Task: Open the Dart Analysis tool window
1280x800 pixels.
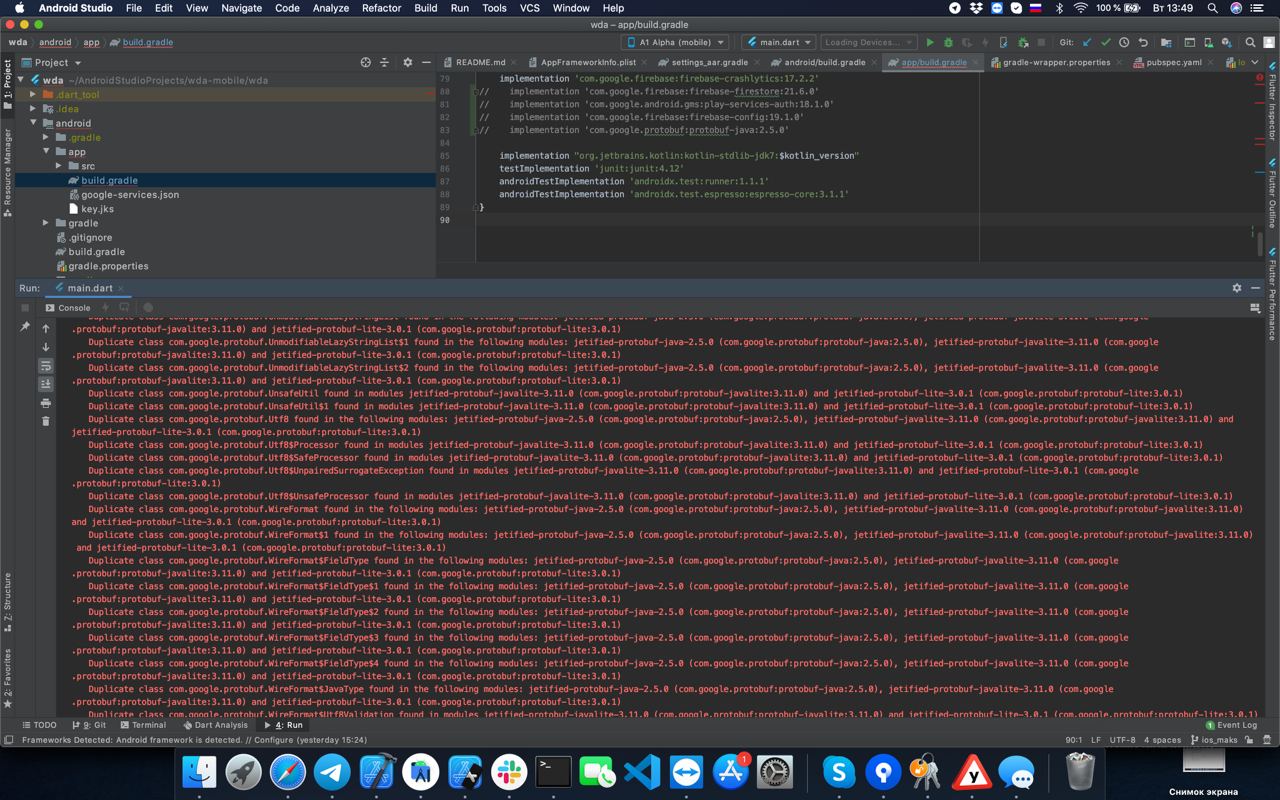Action: tap(215, 725)
